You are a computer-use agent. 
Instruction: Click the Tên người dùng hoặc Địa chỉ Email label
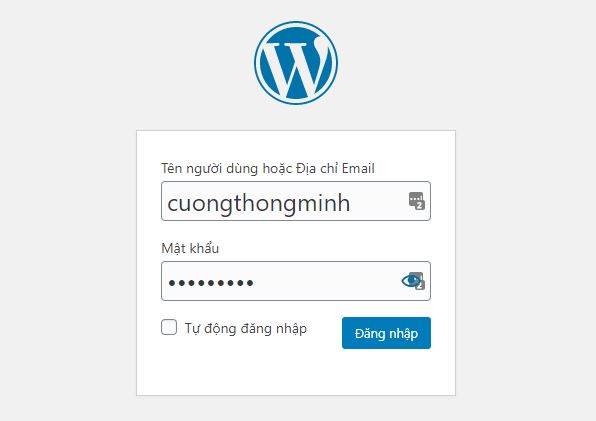pos(268,168)
